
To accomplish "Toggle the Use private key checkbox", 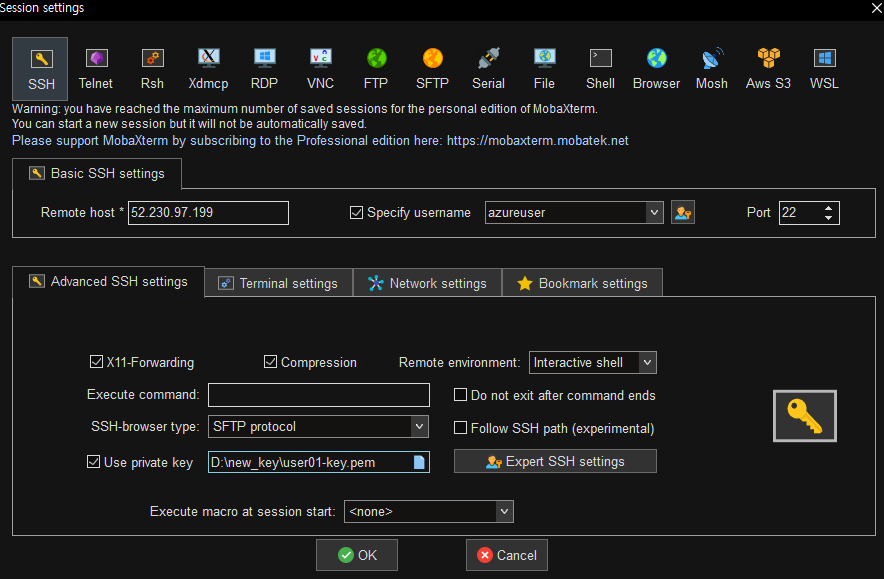I will pos(94,462).
